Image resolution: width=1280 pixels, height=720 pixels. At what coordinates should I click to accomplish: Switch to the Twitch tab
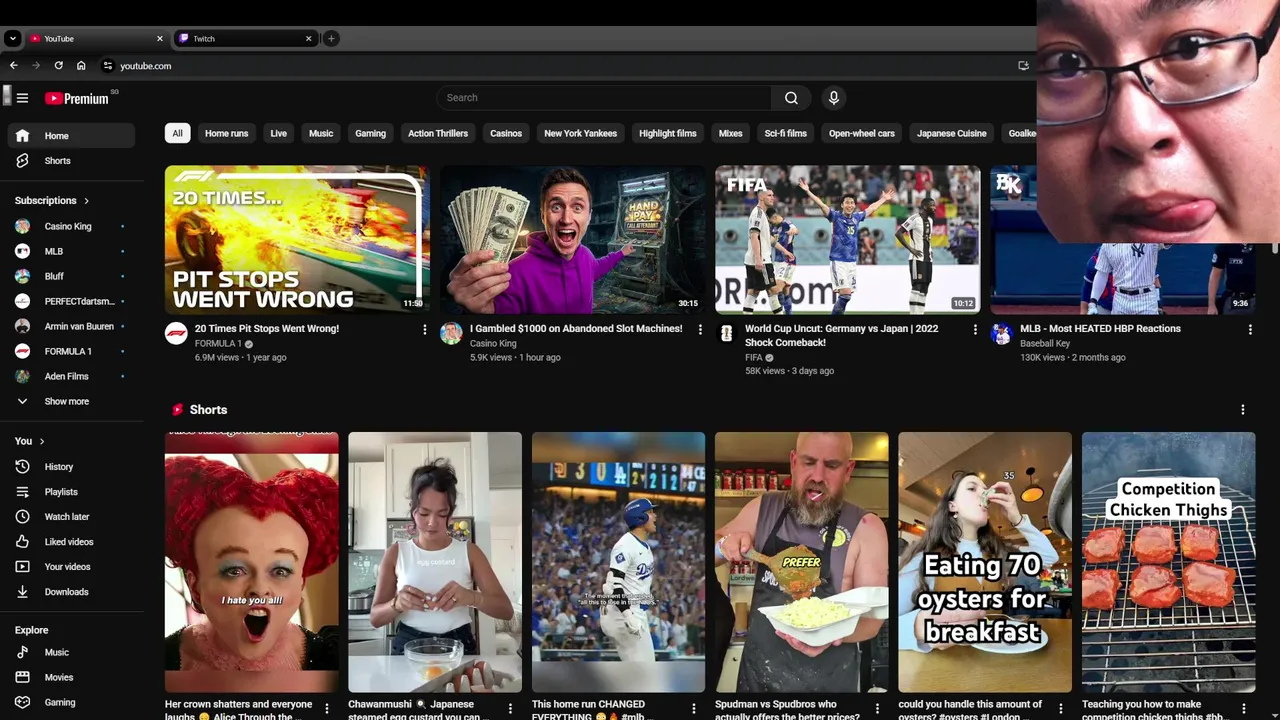[x=245, y=39]
